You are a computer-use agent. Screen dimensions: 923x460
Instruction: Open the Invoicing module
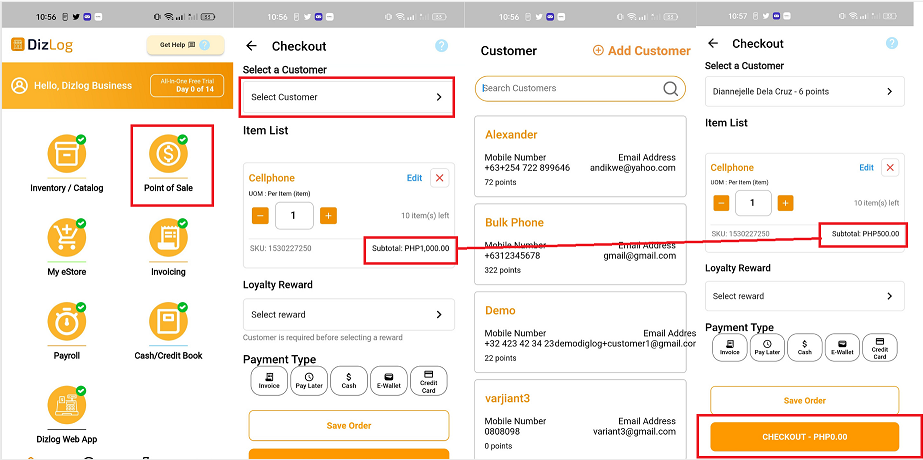coord(168,247)
